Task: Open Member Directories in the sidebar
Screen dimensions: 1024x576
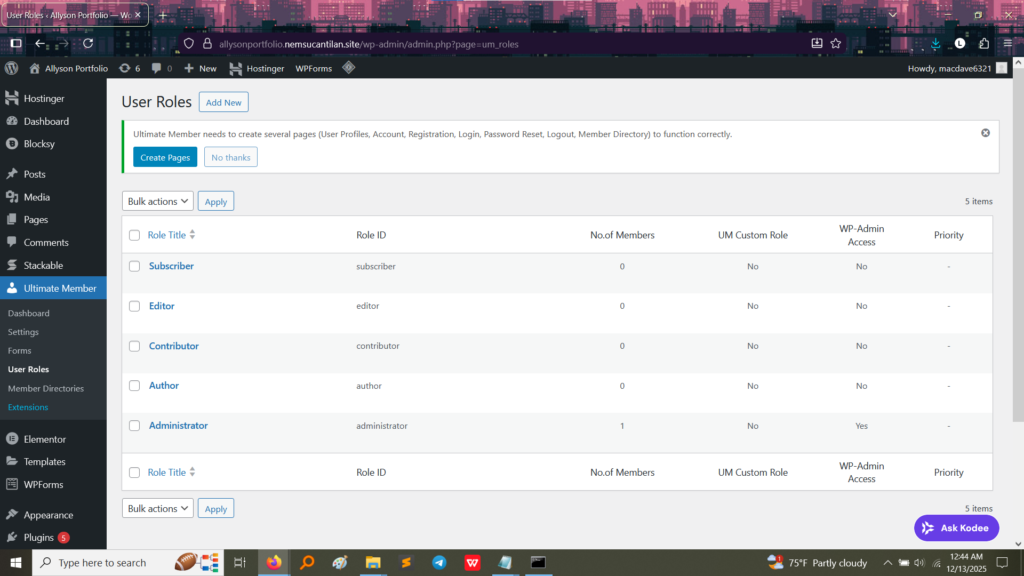Action: point(46,388)
